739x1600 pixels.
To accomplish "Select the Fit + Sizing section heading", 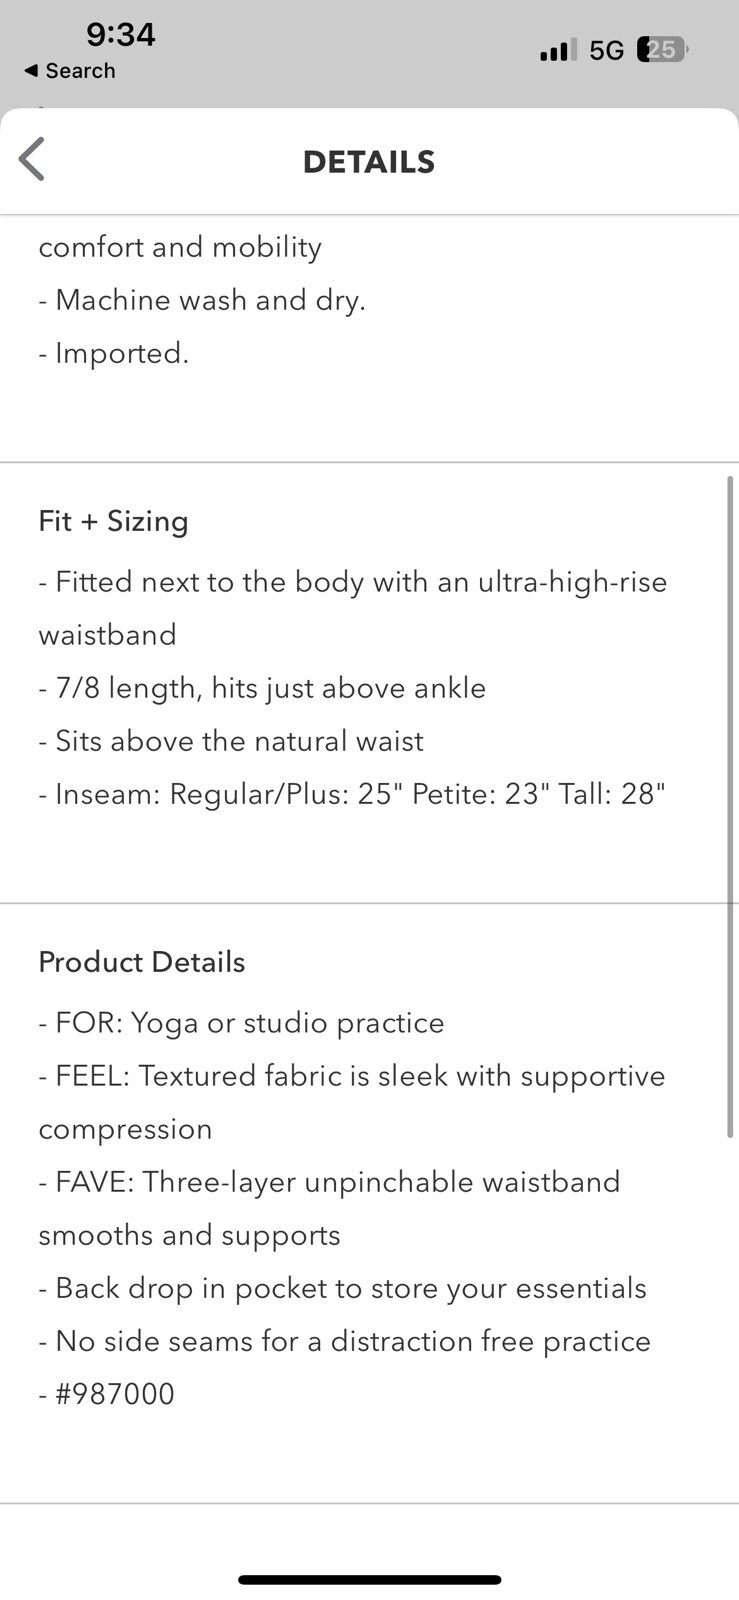I will click(113, 521).
